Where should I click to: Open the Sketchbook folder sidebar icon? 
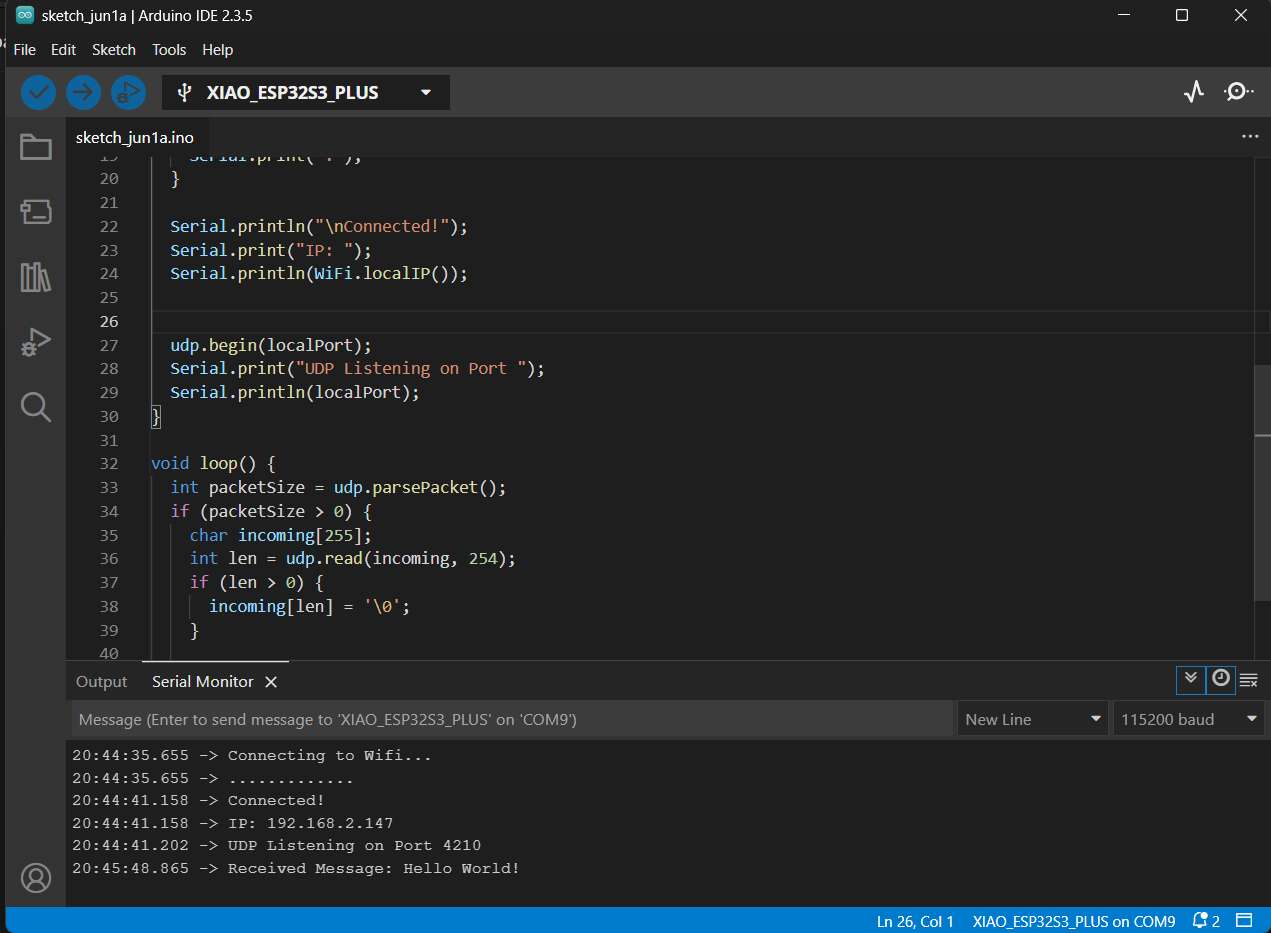pos(36,148)
